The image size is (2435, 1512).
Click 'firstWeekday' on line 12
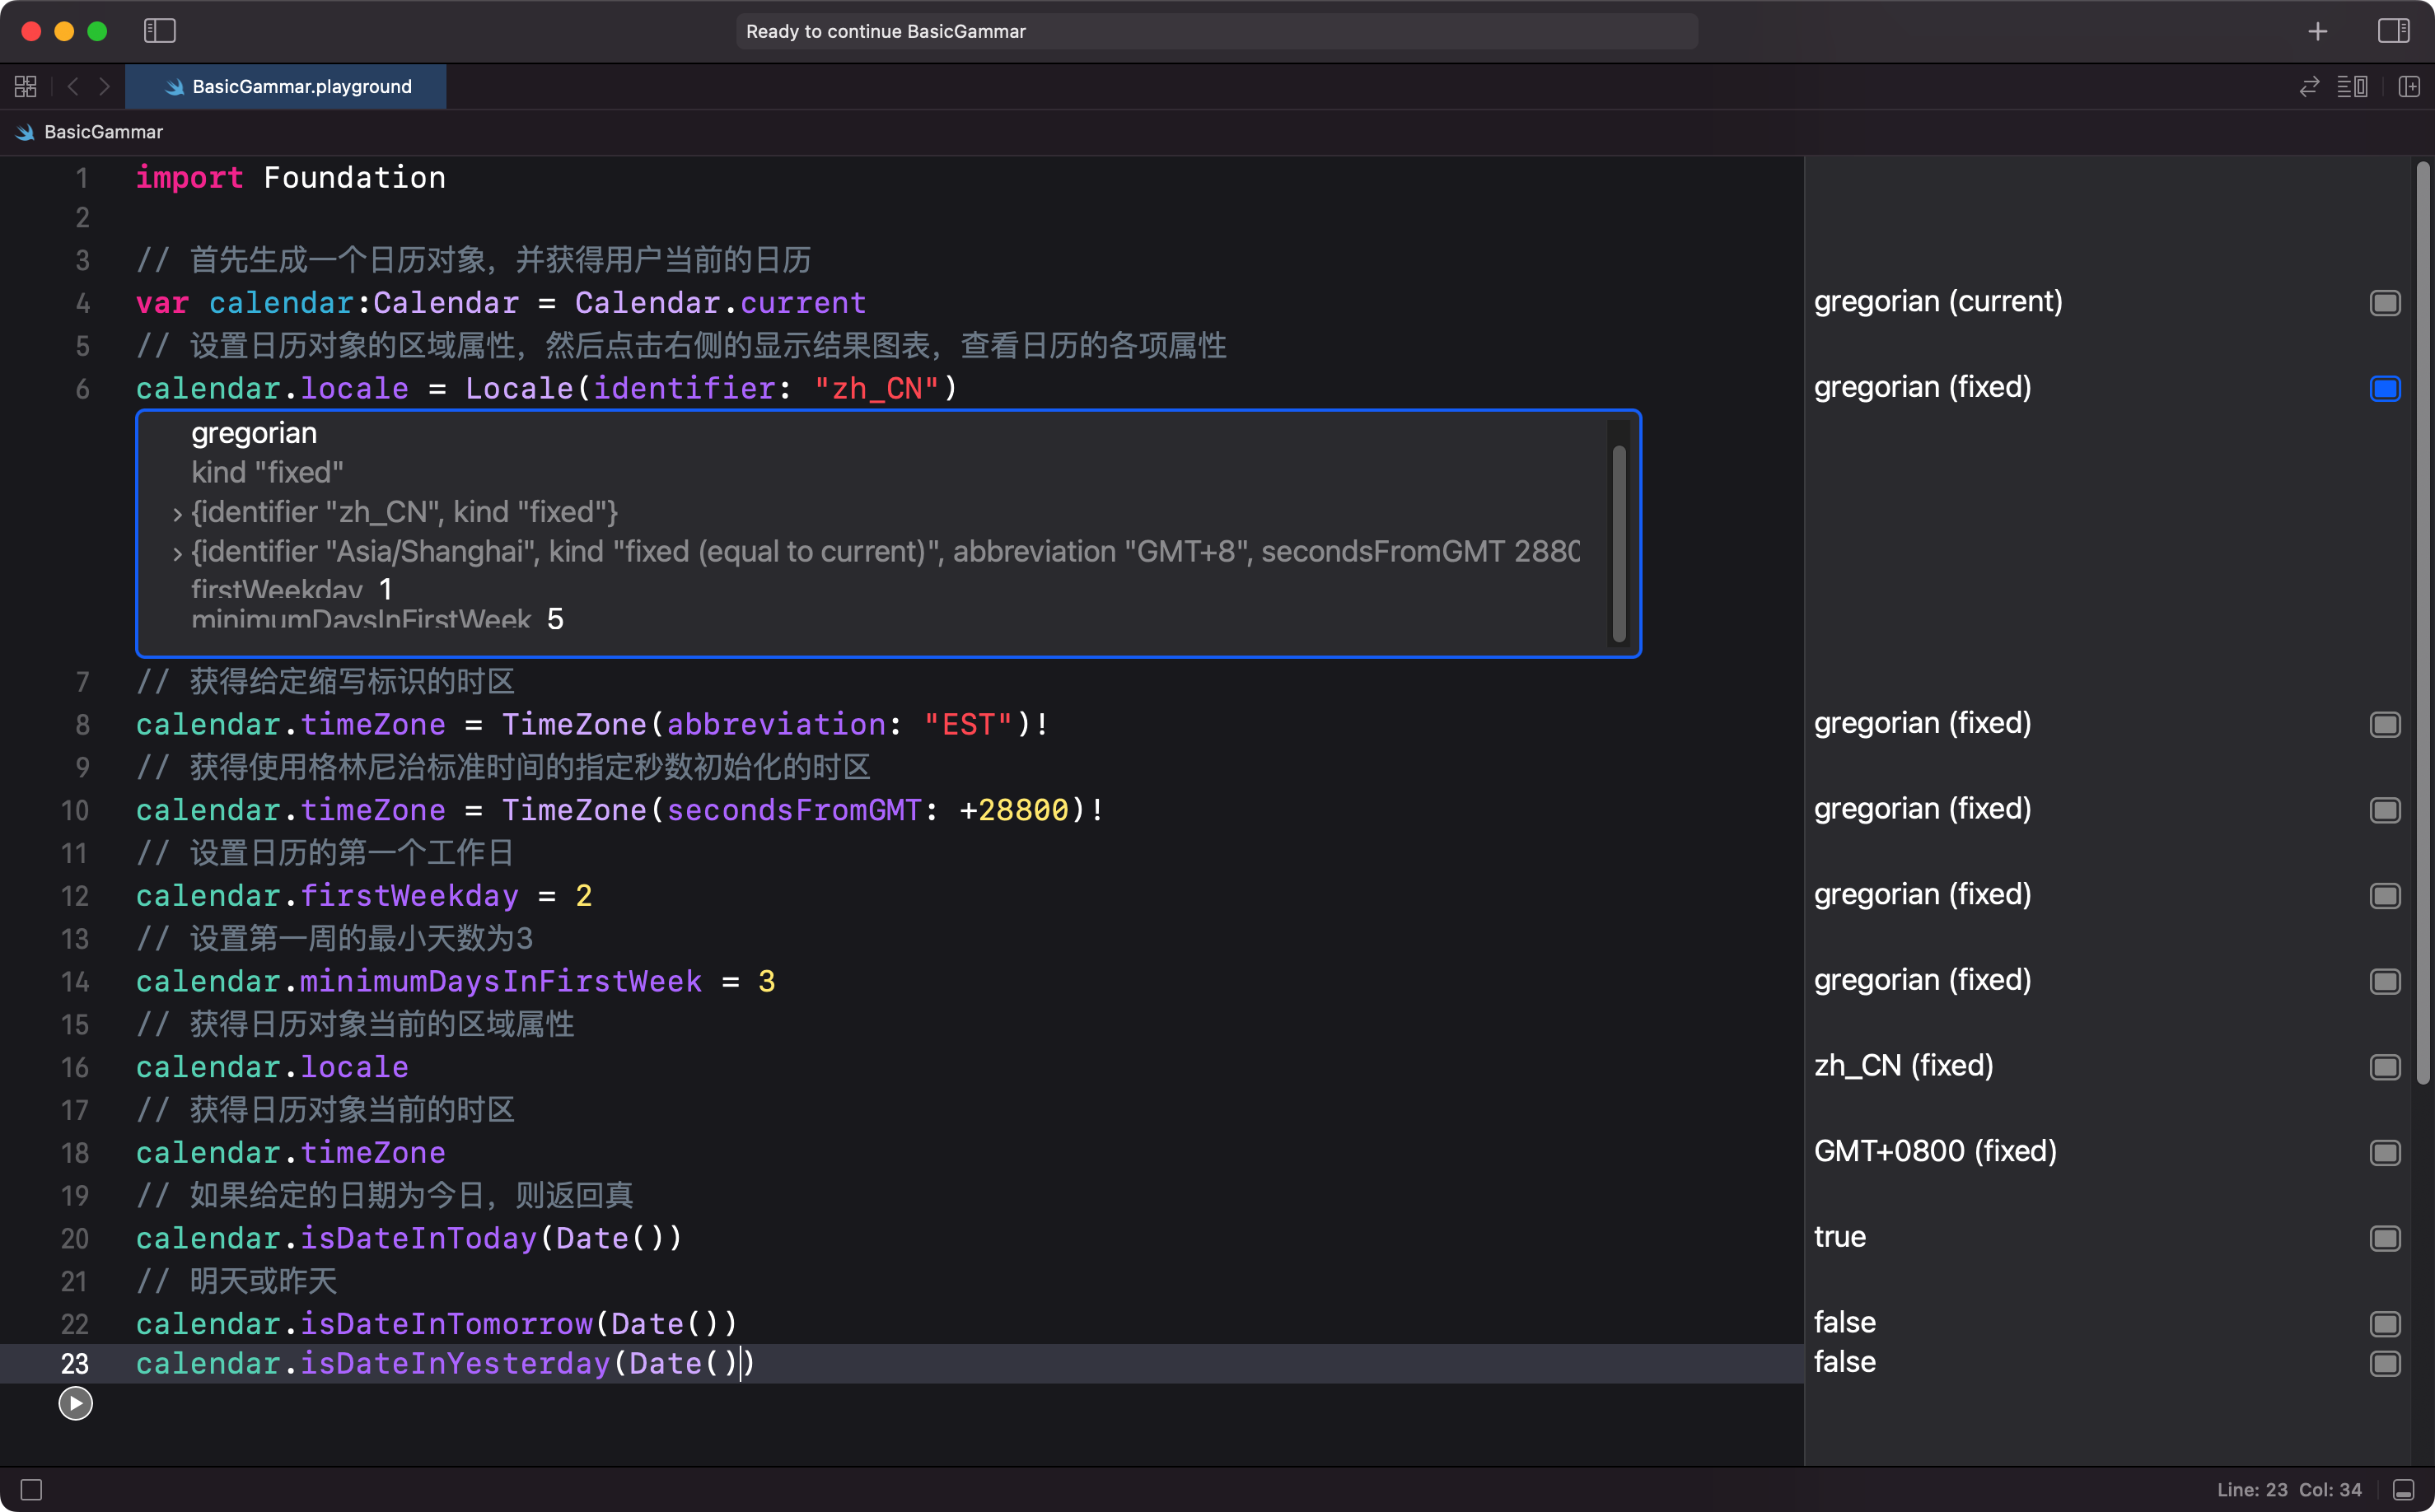[409, 896]
